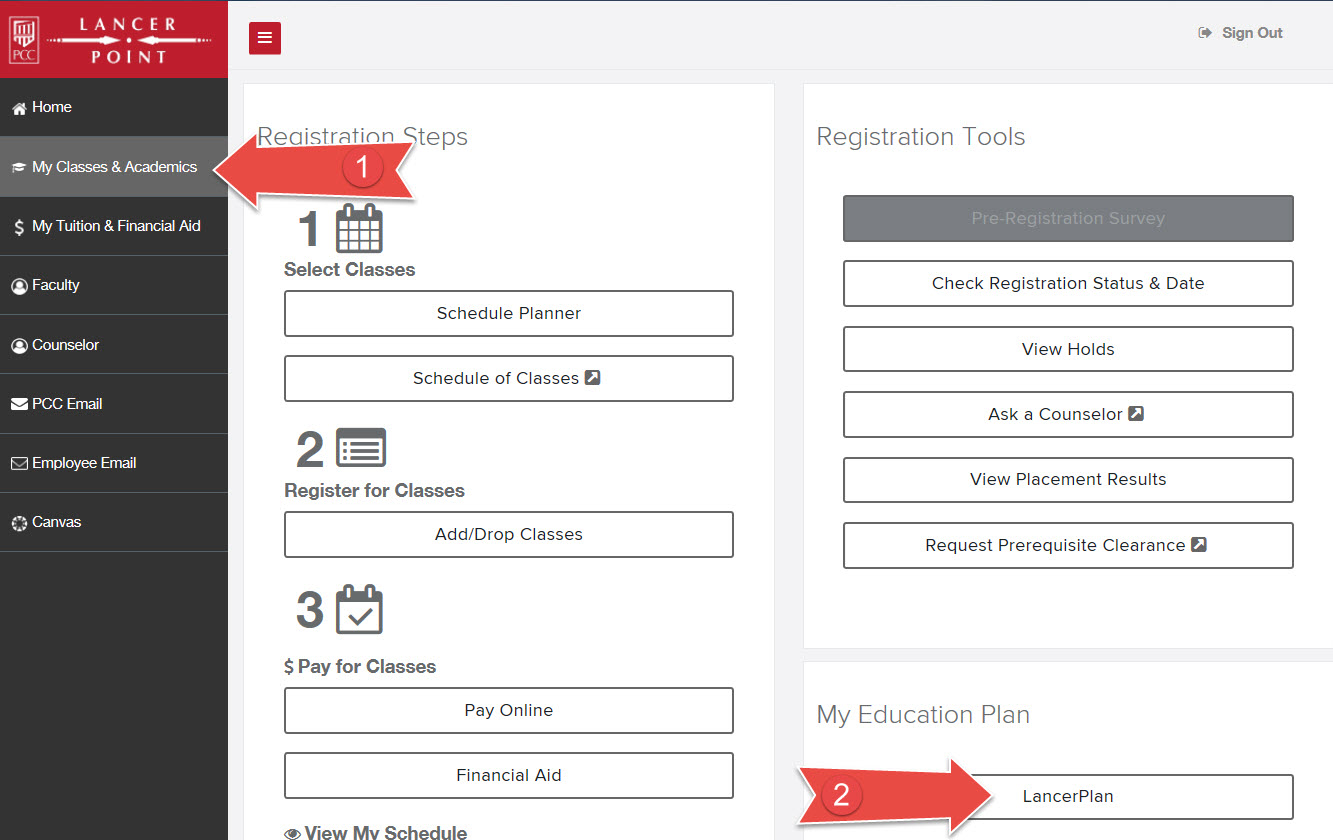Select My Classes & Academics in sidebar
This screenshot has width=1333, height=840.
click(x=113, y=167)
